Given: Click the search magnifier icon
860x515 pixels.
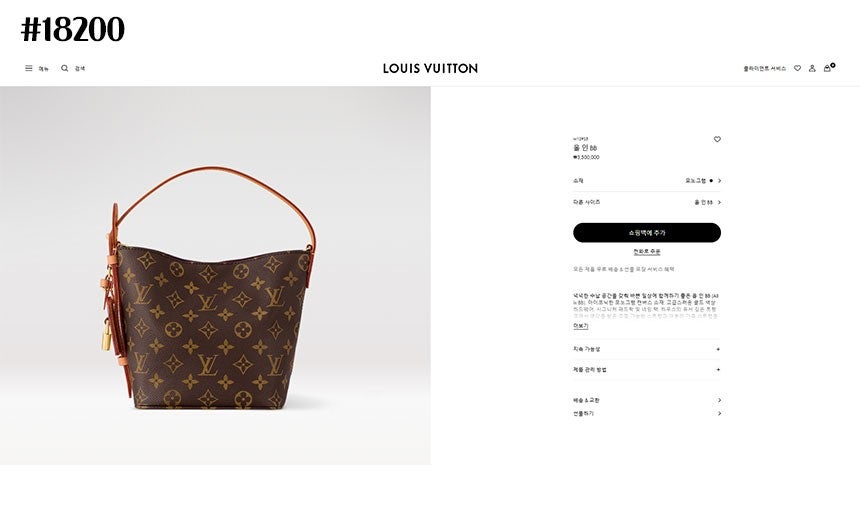Looking at the screenshot, I should coord(65,69).
